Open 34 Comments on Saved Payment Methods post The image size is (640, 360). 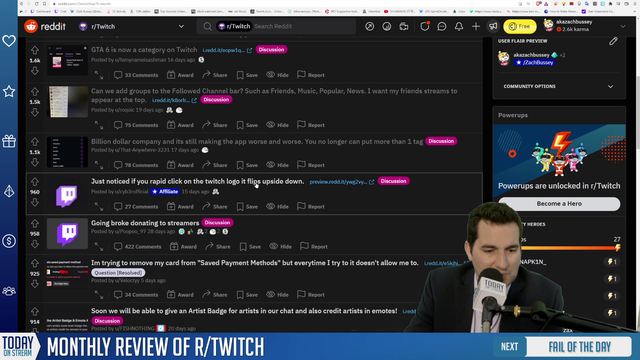(136, 295)
